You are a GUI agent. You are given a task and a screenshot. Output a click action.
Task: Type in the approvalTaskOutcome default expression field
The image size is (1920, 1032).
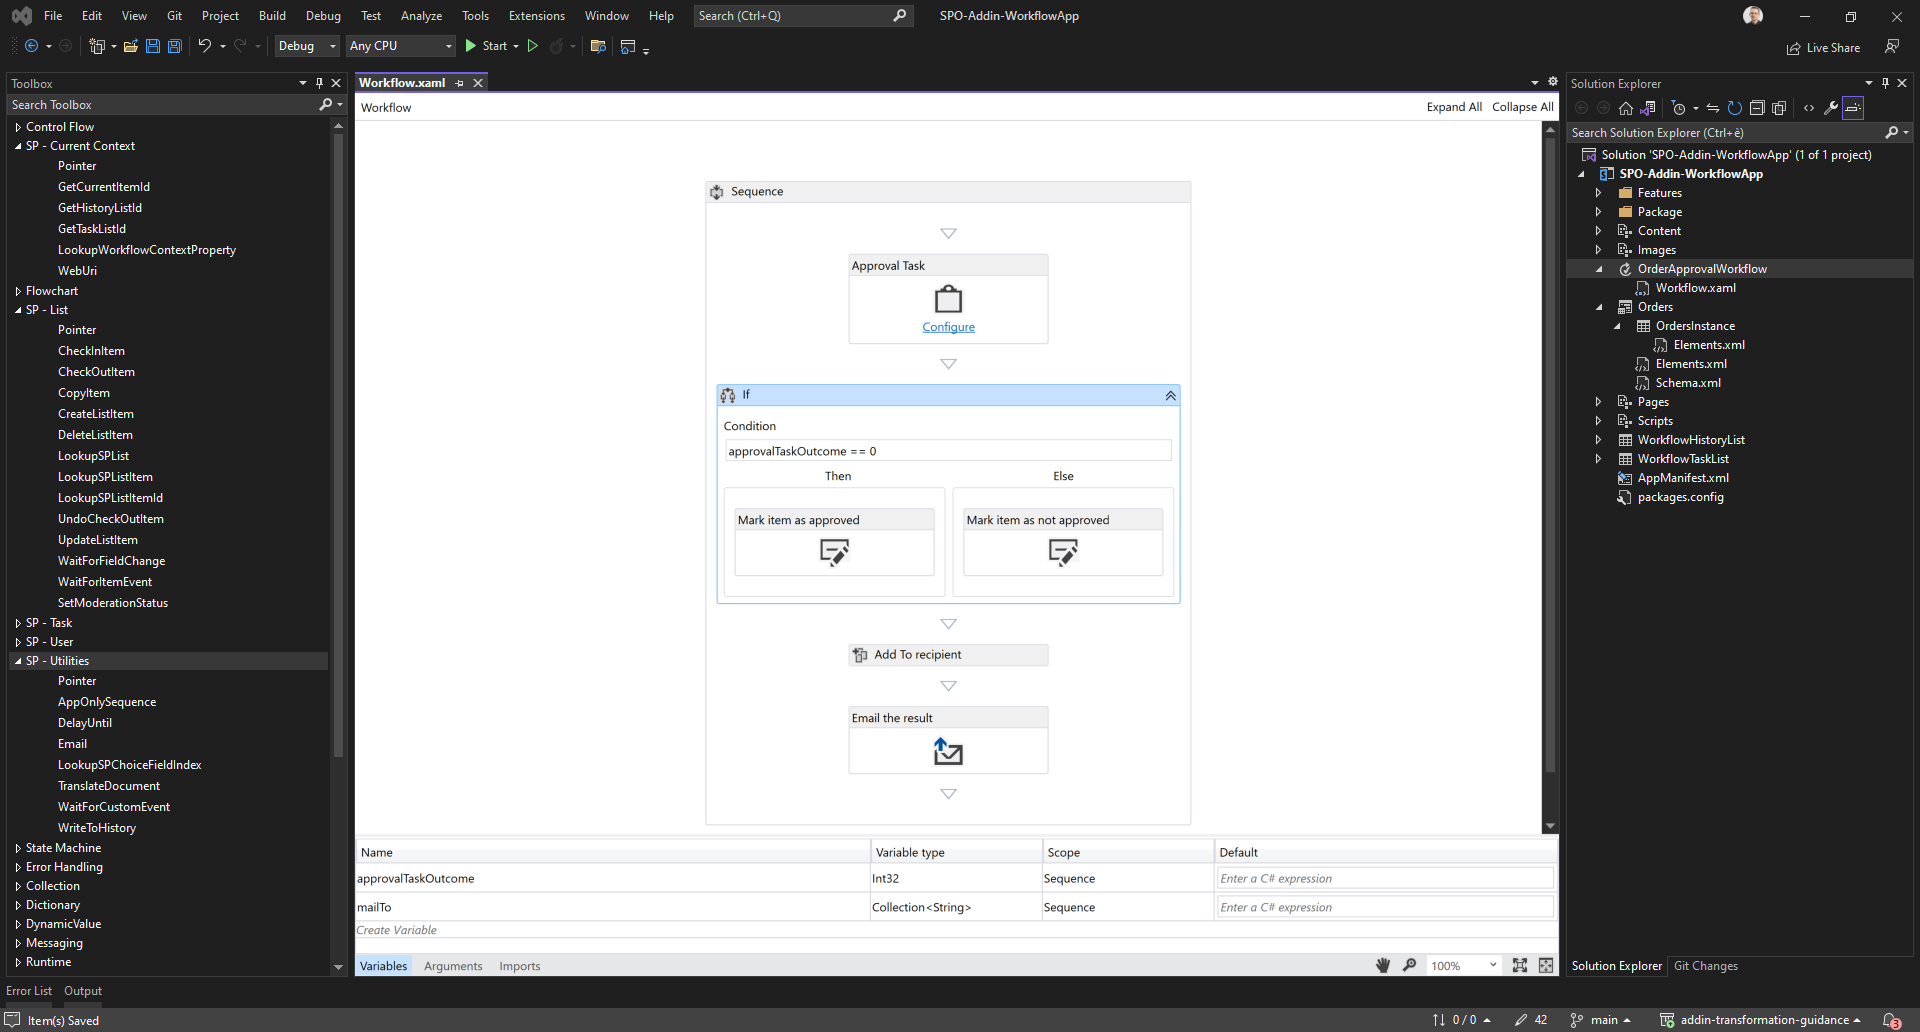(x=1384, y=878)
